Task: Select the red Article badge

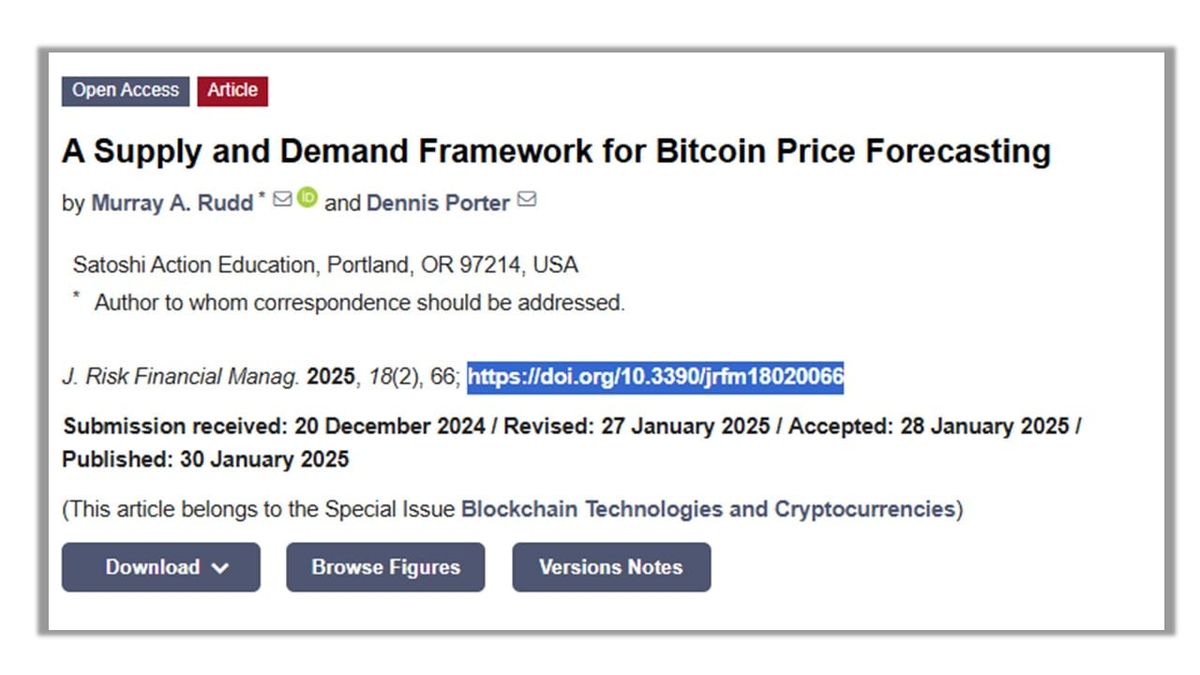Action: 232,90
